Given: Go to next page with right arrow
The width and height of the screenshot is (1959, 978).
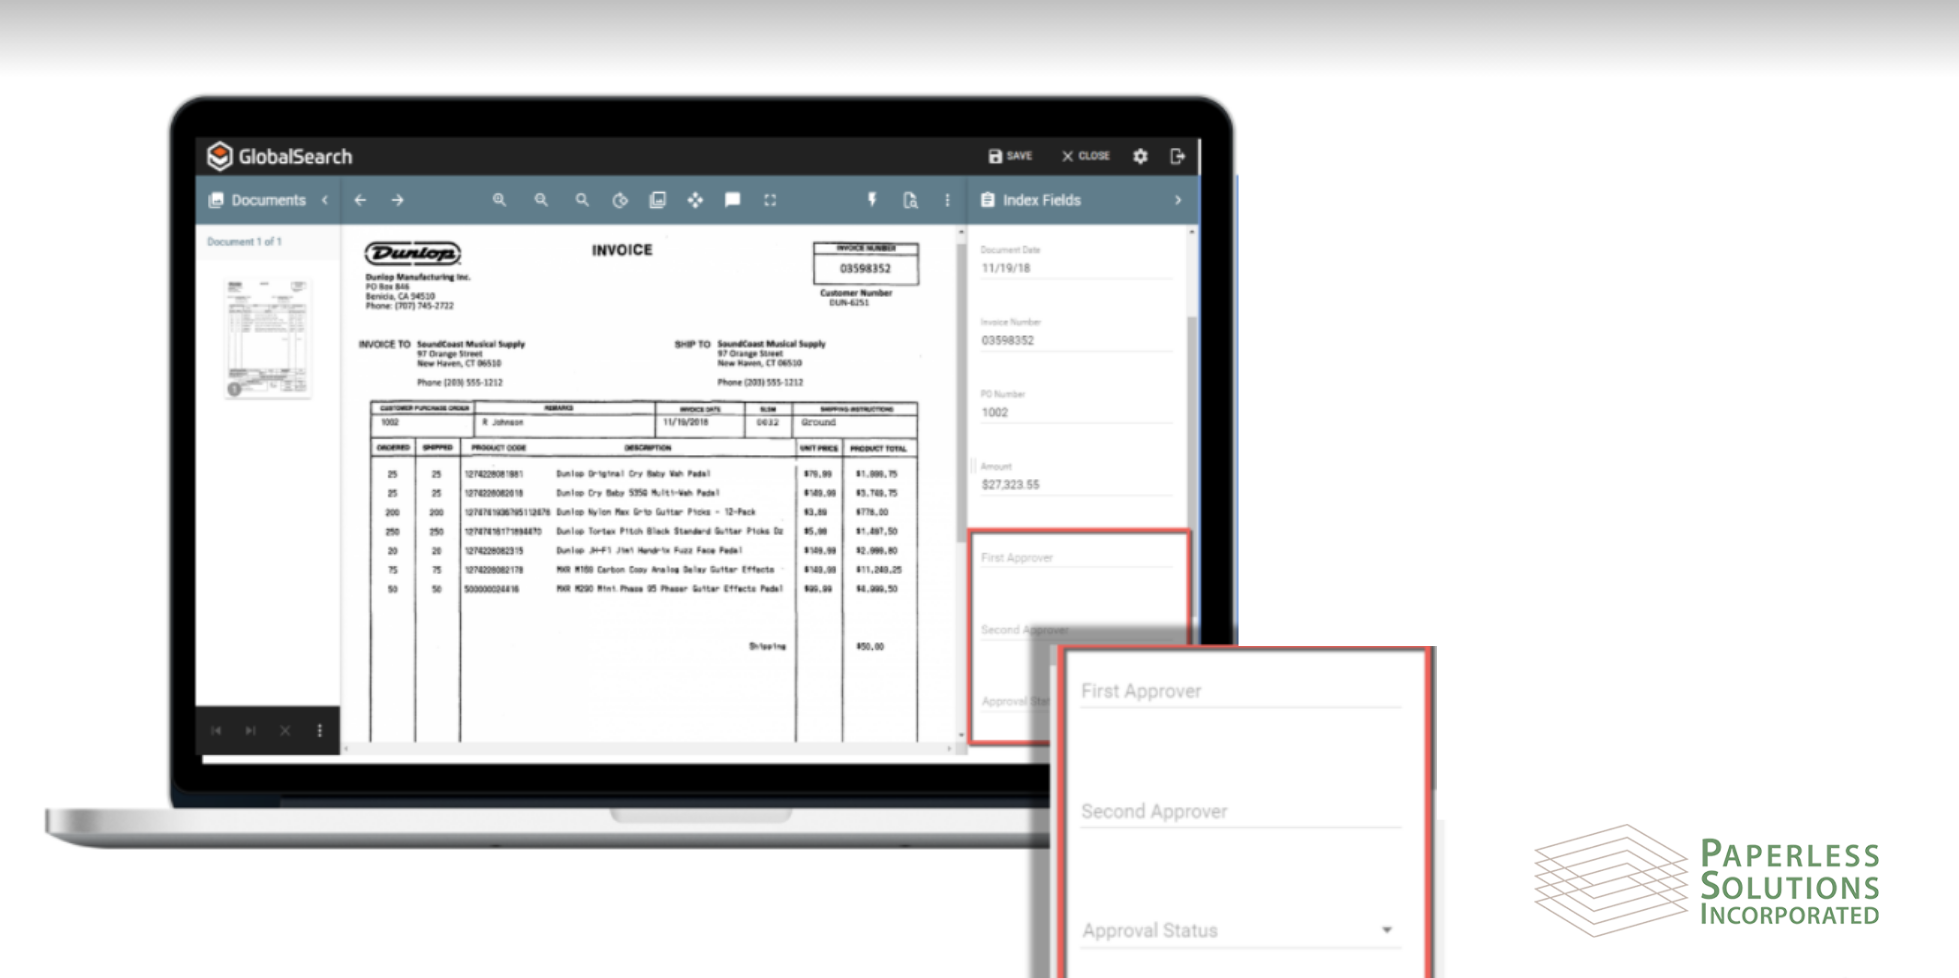Looking at the screenshot, I should (x=398, y=200).
